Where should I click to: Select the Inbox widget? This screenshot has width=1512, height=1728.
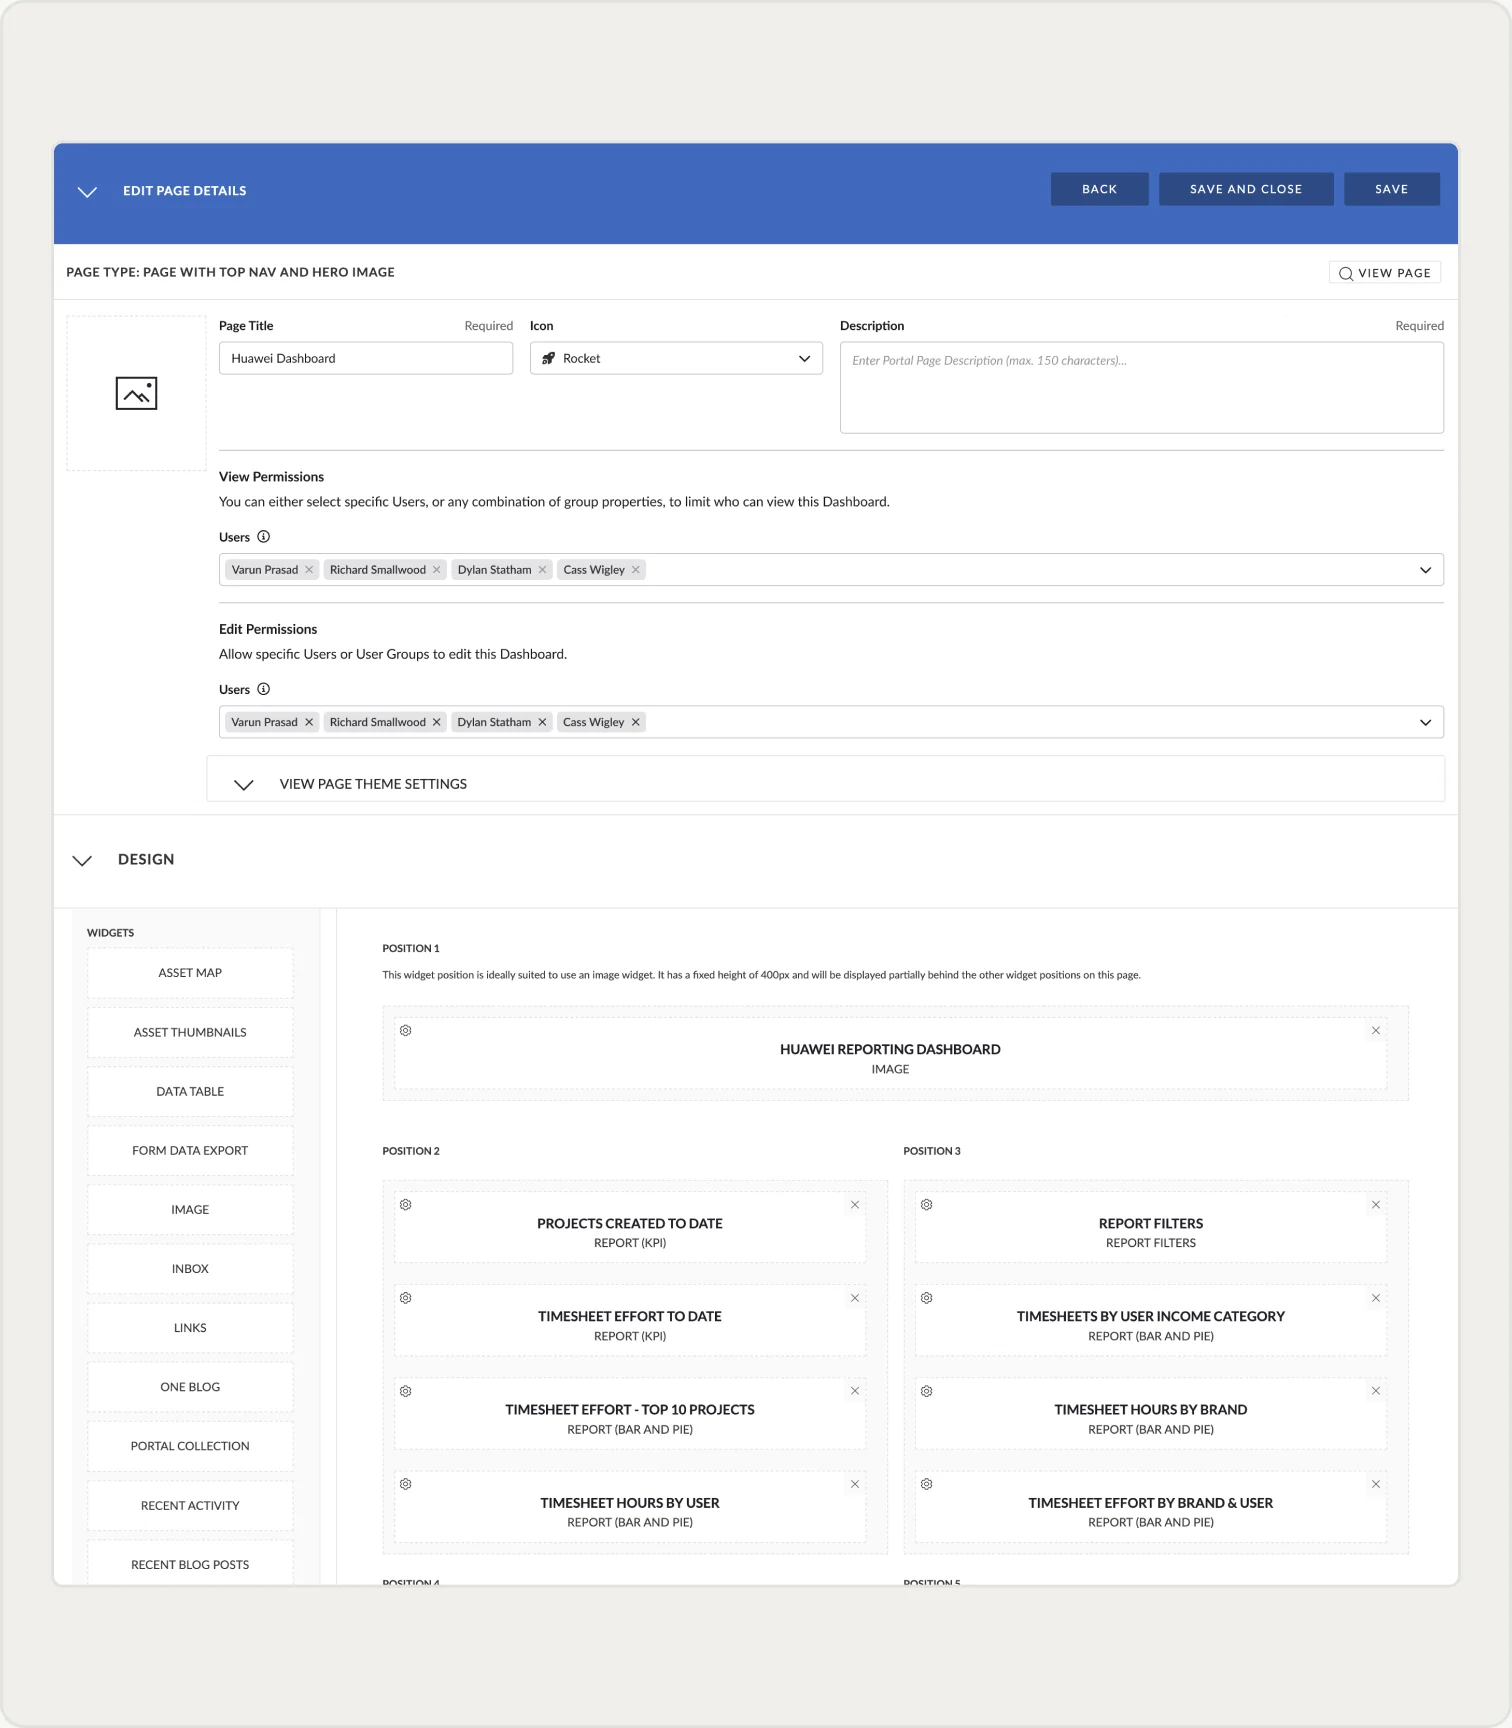point(190,1268)
